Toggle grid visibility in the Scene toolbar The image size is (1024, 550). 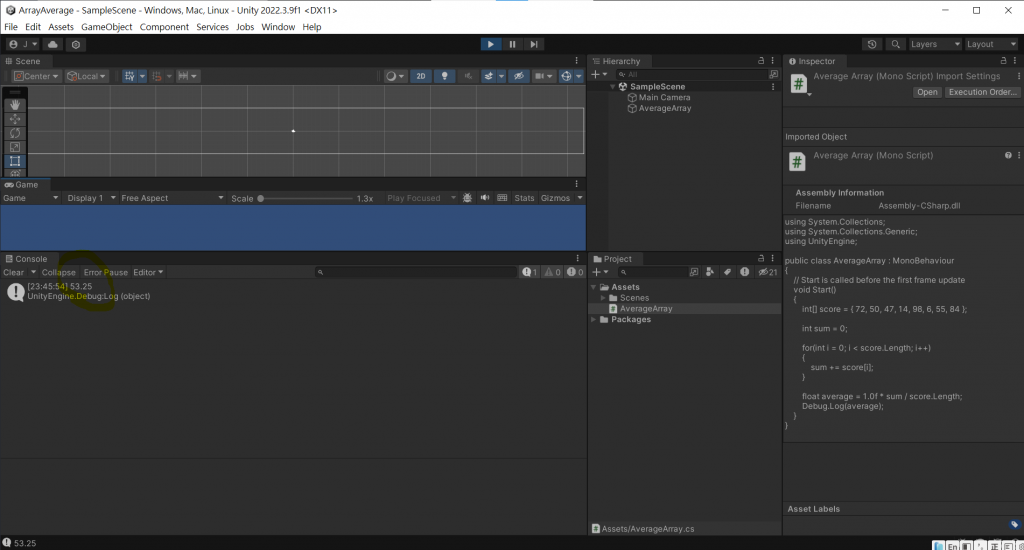130,76
